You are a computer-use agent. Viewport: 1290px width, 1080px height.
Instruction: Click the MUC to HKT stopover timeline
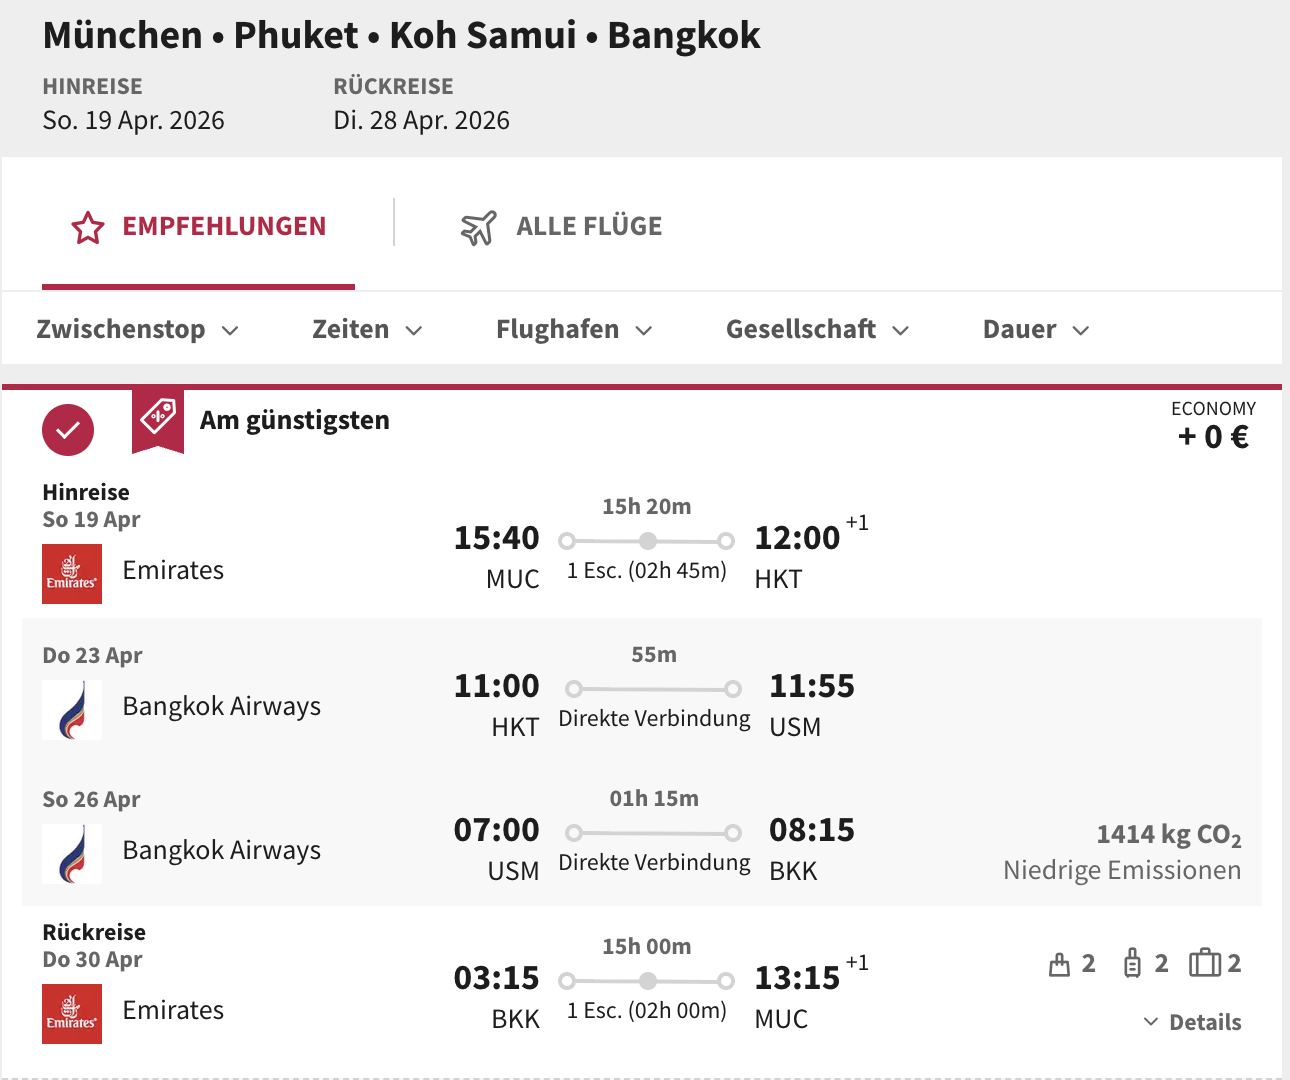click(x=647, y=541)
